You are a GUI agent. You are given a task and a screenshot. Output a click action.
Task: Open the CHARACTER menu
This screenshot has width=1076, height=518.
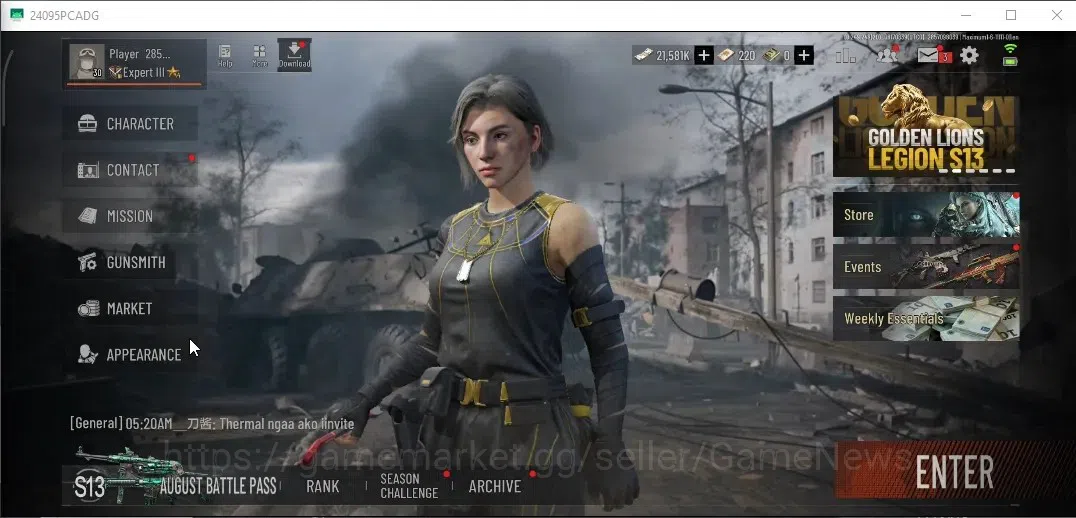pos(131,123)
